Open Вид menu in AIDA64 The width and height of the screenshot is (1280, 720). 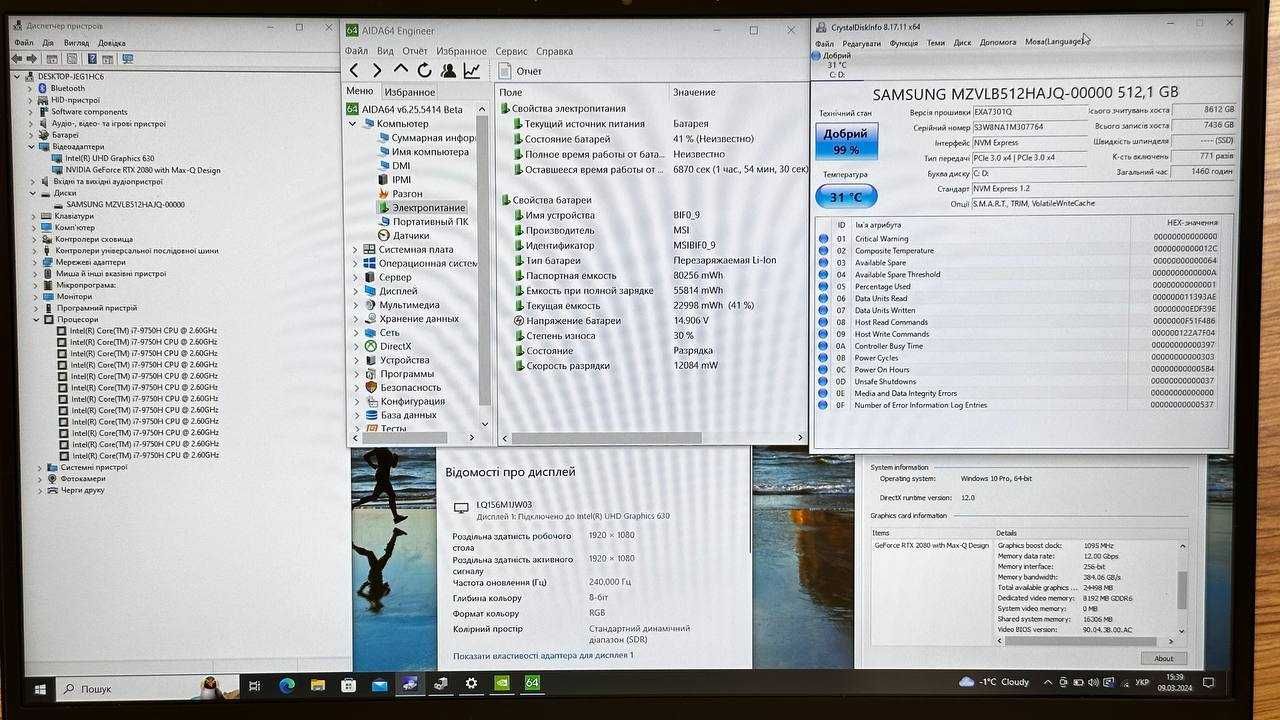point(385,51)
